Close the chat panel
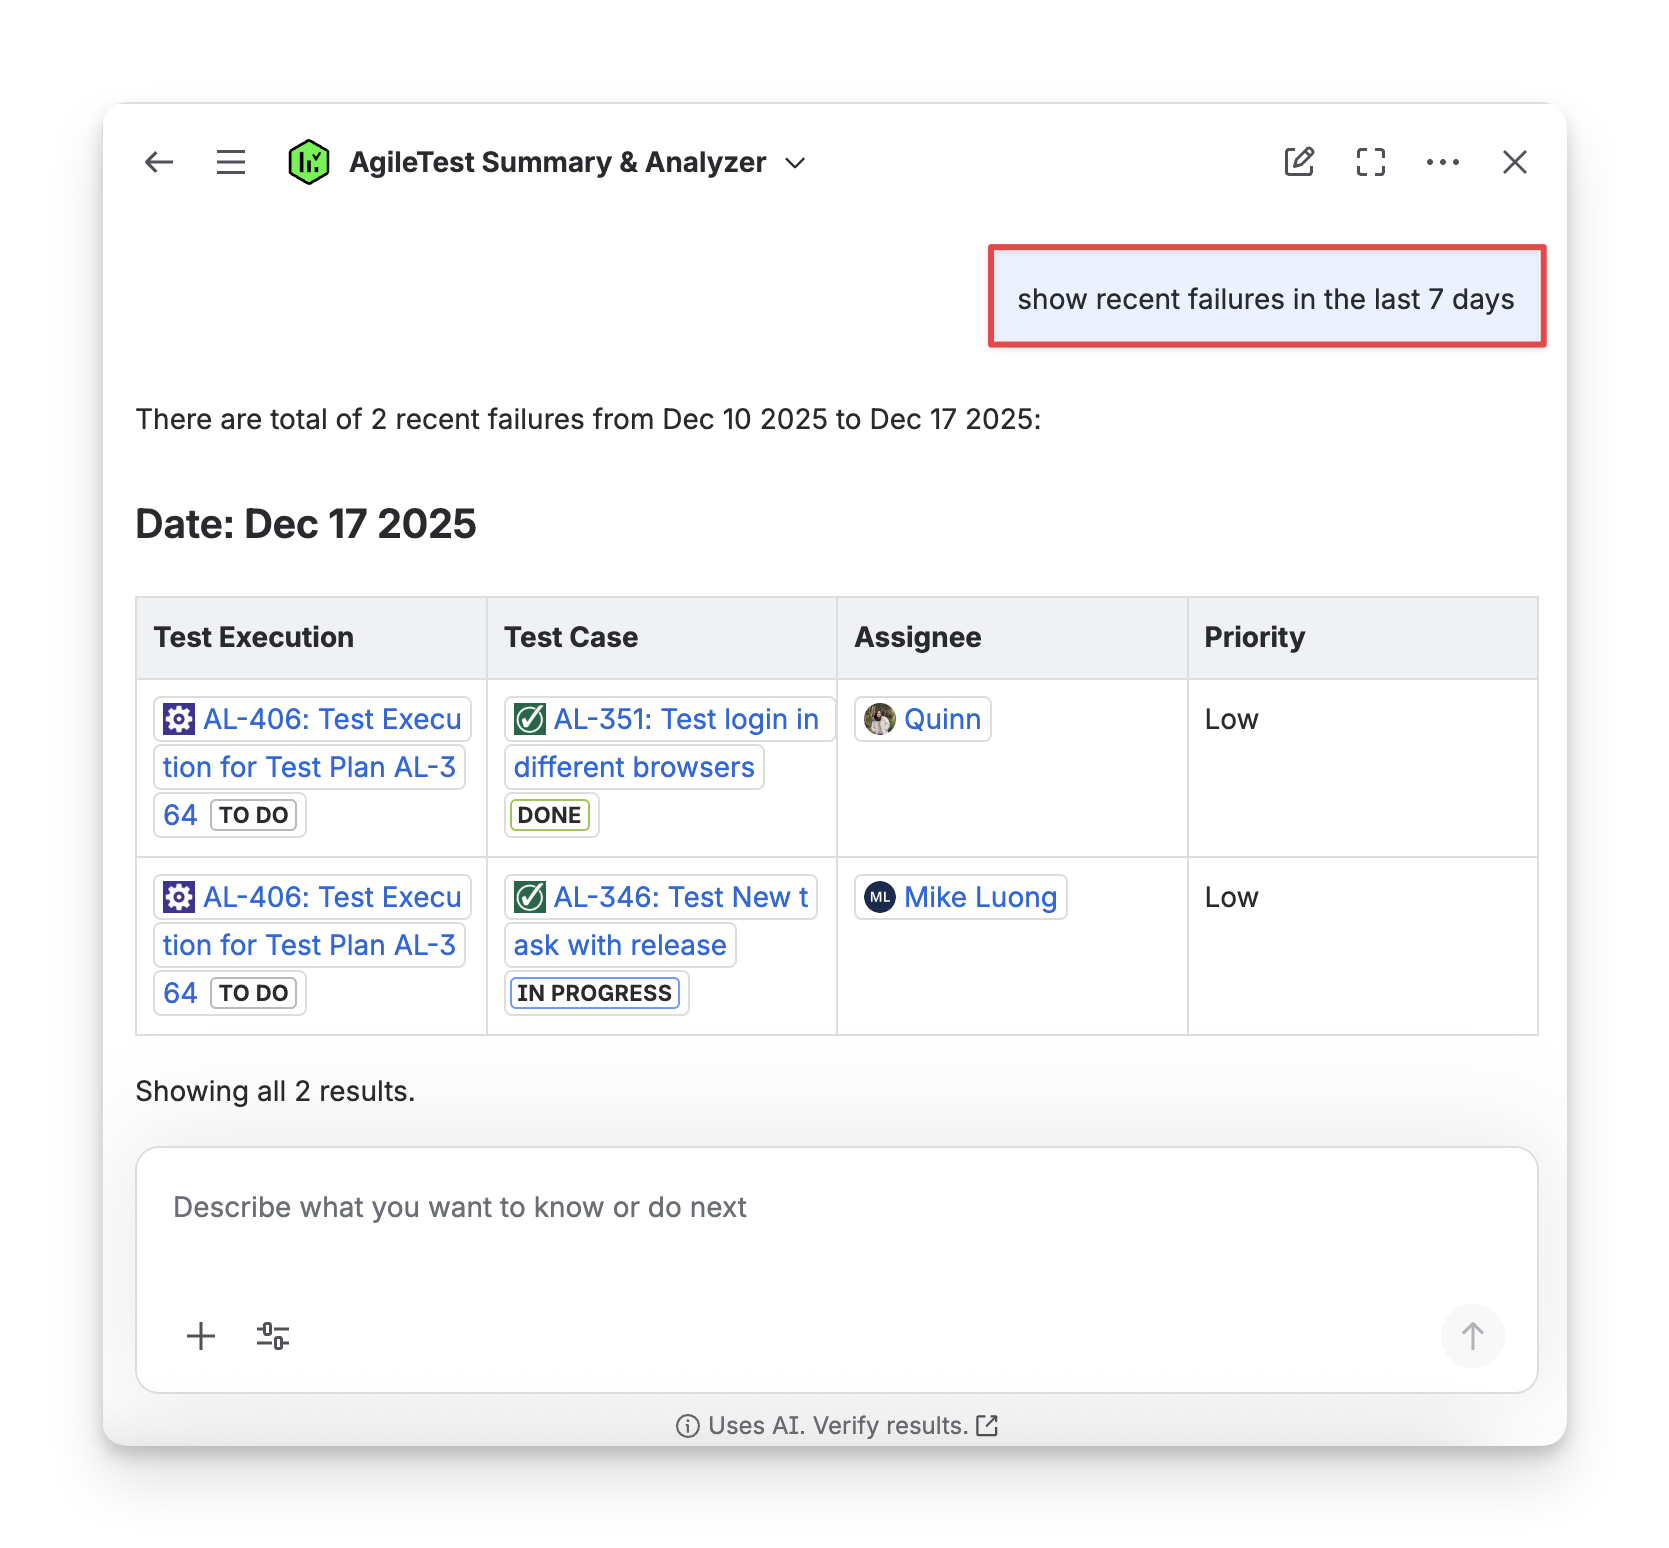1669x1548 pixels. pyautogui.click(x=1514, y=162)
